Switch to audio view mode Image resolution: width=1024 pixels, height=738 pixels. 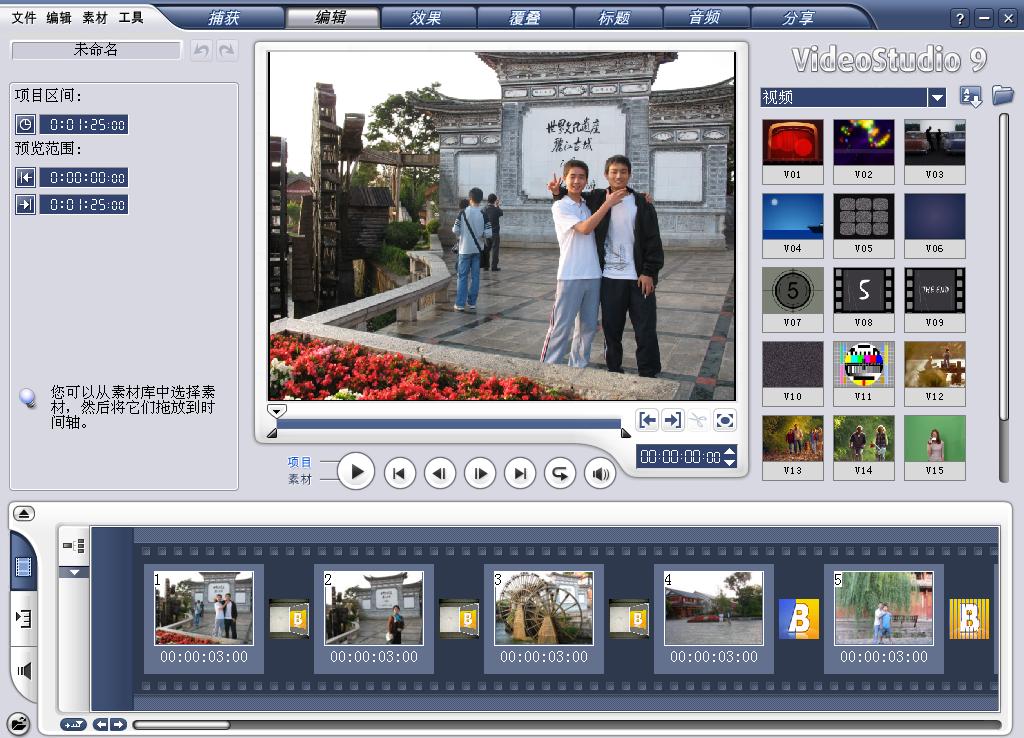[x=24, y=669]
